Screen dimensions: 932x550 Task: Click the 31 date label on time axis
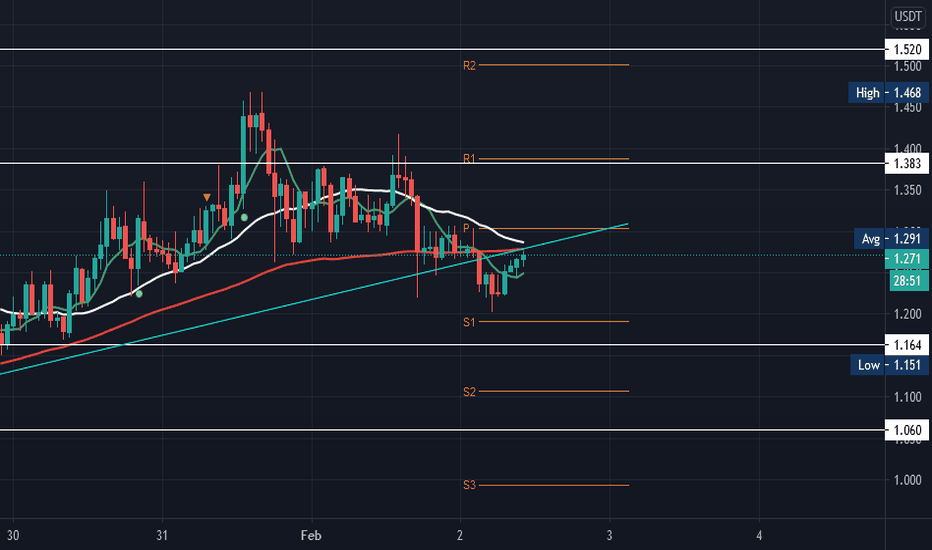point(162,535)
